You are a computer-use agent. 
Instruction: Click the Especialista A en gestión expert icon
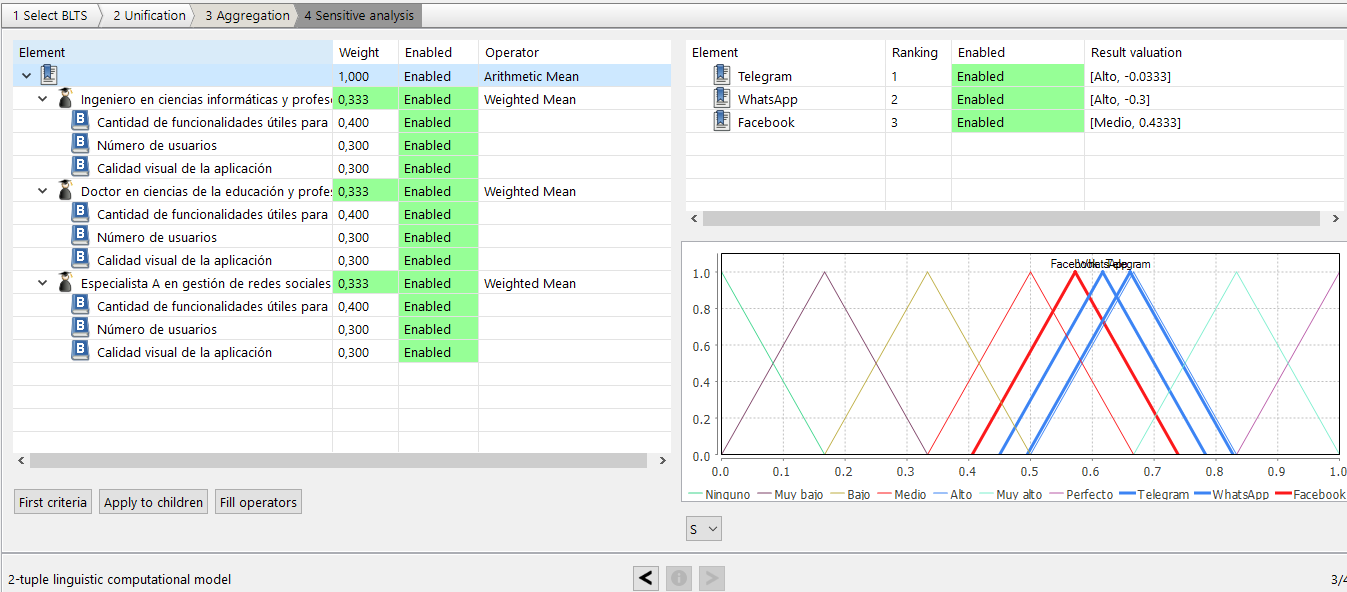tap(66, 283)
